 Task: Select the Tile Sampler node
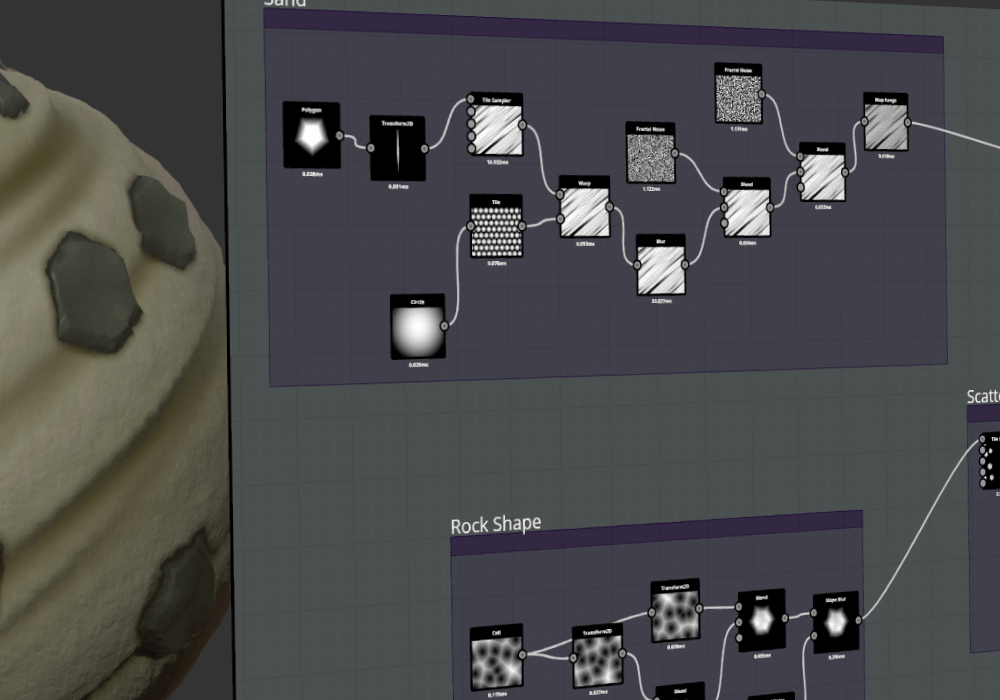click(x=497, y=125)
